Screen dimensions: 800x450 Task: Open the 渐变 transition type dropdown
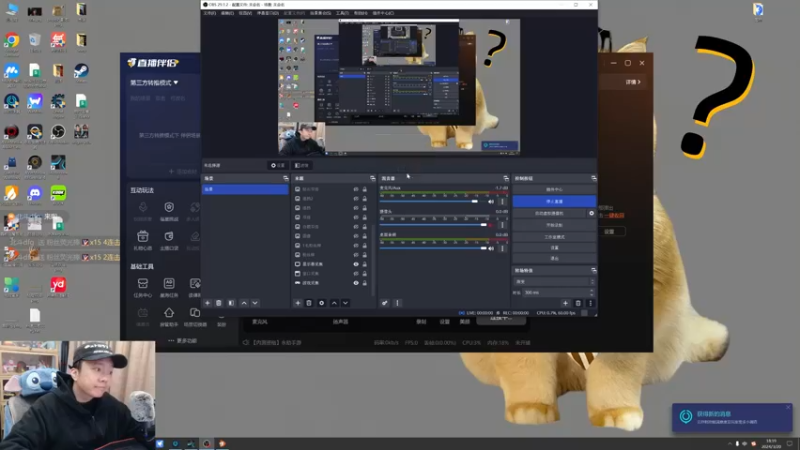[x=555, y=282]
